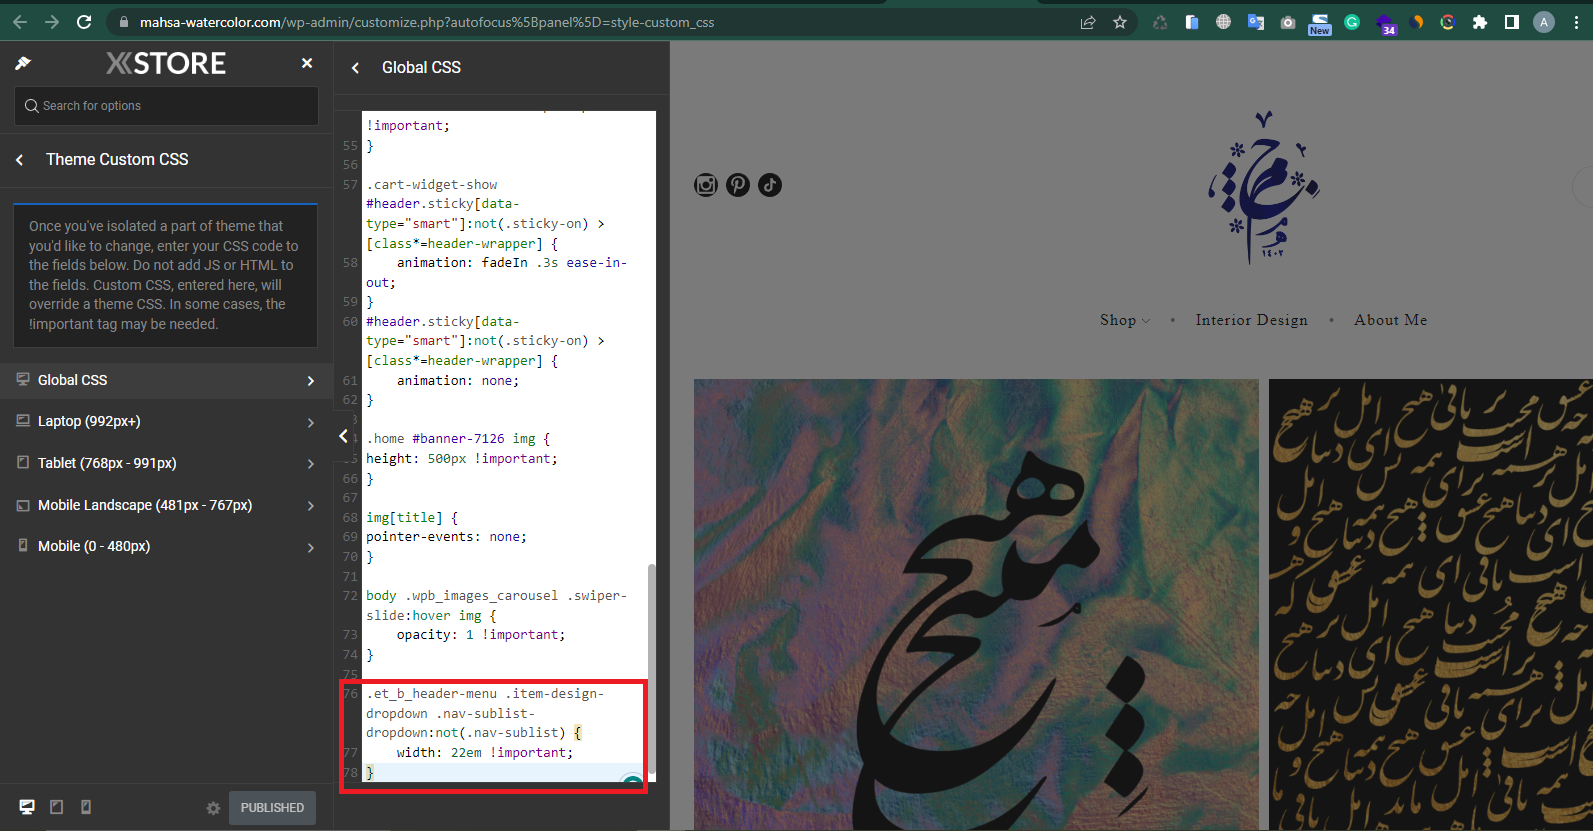Collapse the customizer sidebar arrow
The height and width of the screenshot is (831, 1593).
(x=343, y=436)
